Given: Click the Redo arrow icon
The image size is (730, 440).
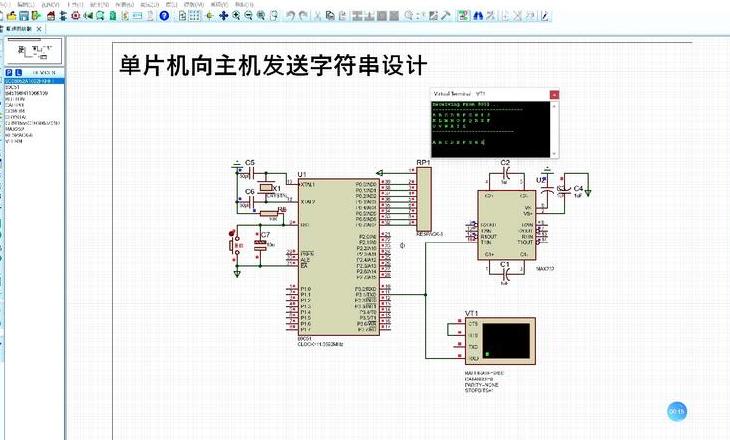Looking at the screenshot, I should pos(303,16).
